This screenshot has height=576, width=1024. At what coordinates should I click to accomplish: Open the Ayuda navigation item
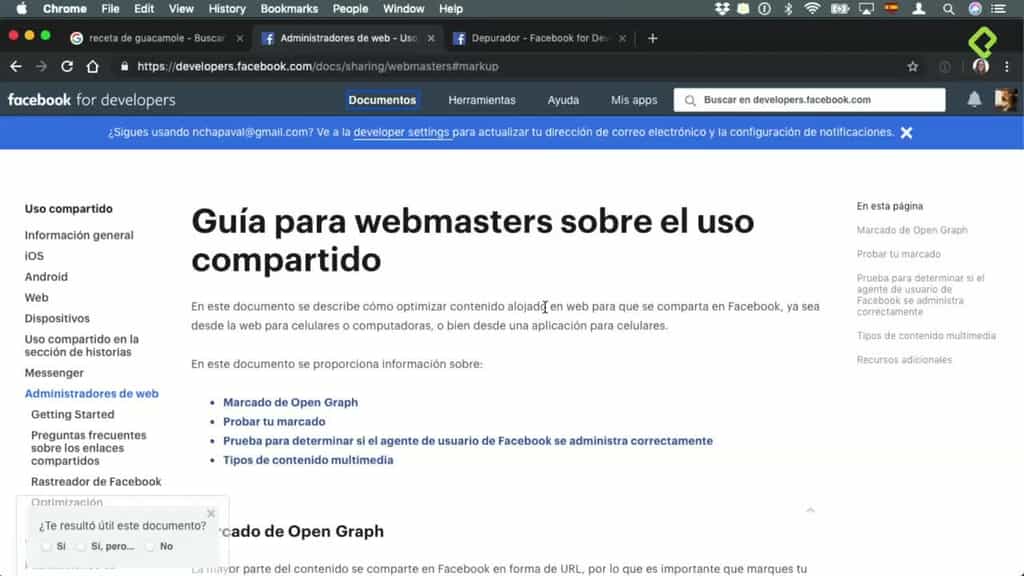[563, 100]
